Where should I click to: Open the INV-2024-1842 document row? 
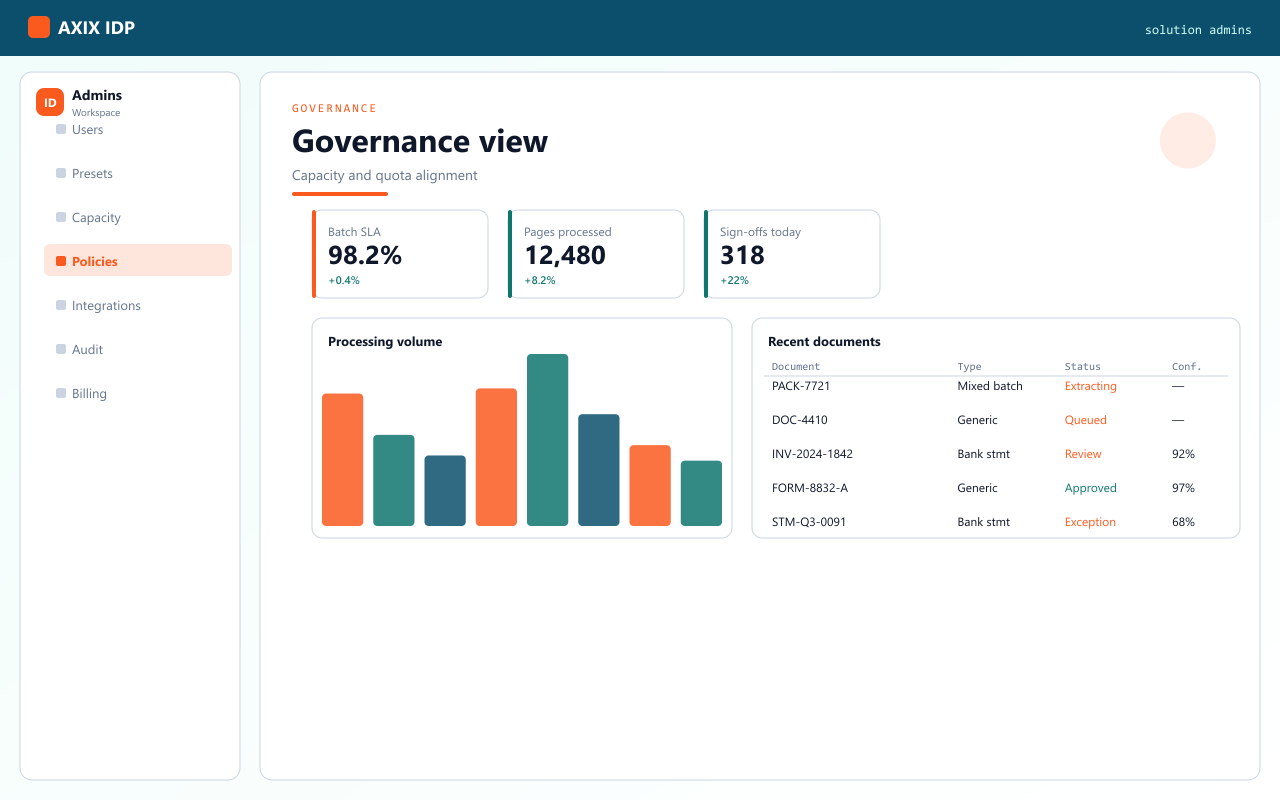point(996,454)
